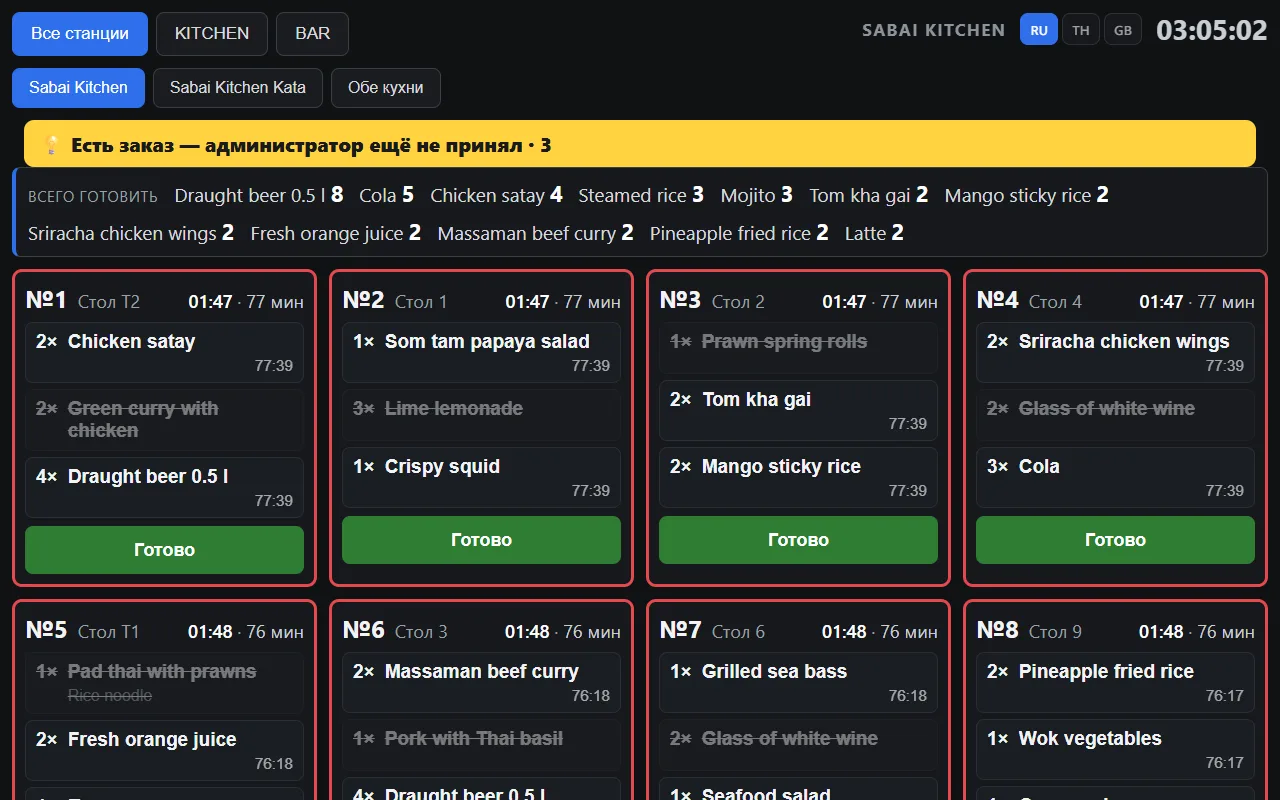Mark order №3 as Готово

pyautogui.click(x=798, y=540)
